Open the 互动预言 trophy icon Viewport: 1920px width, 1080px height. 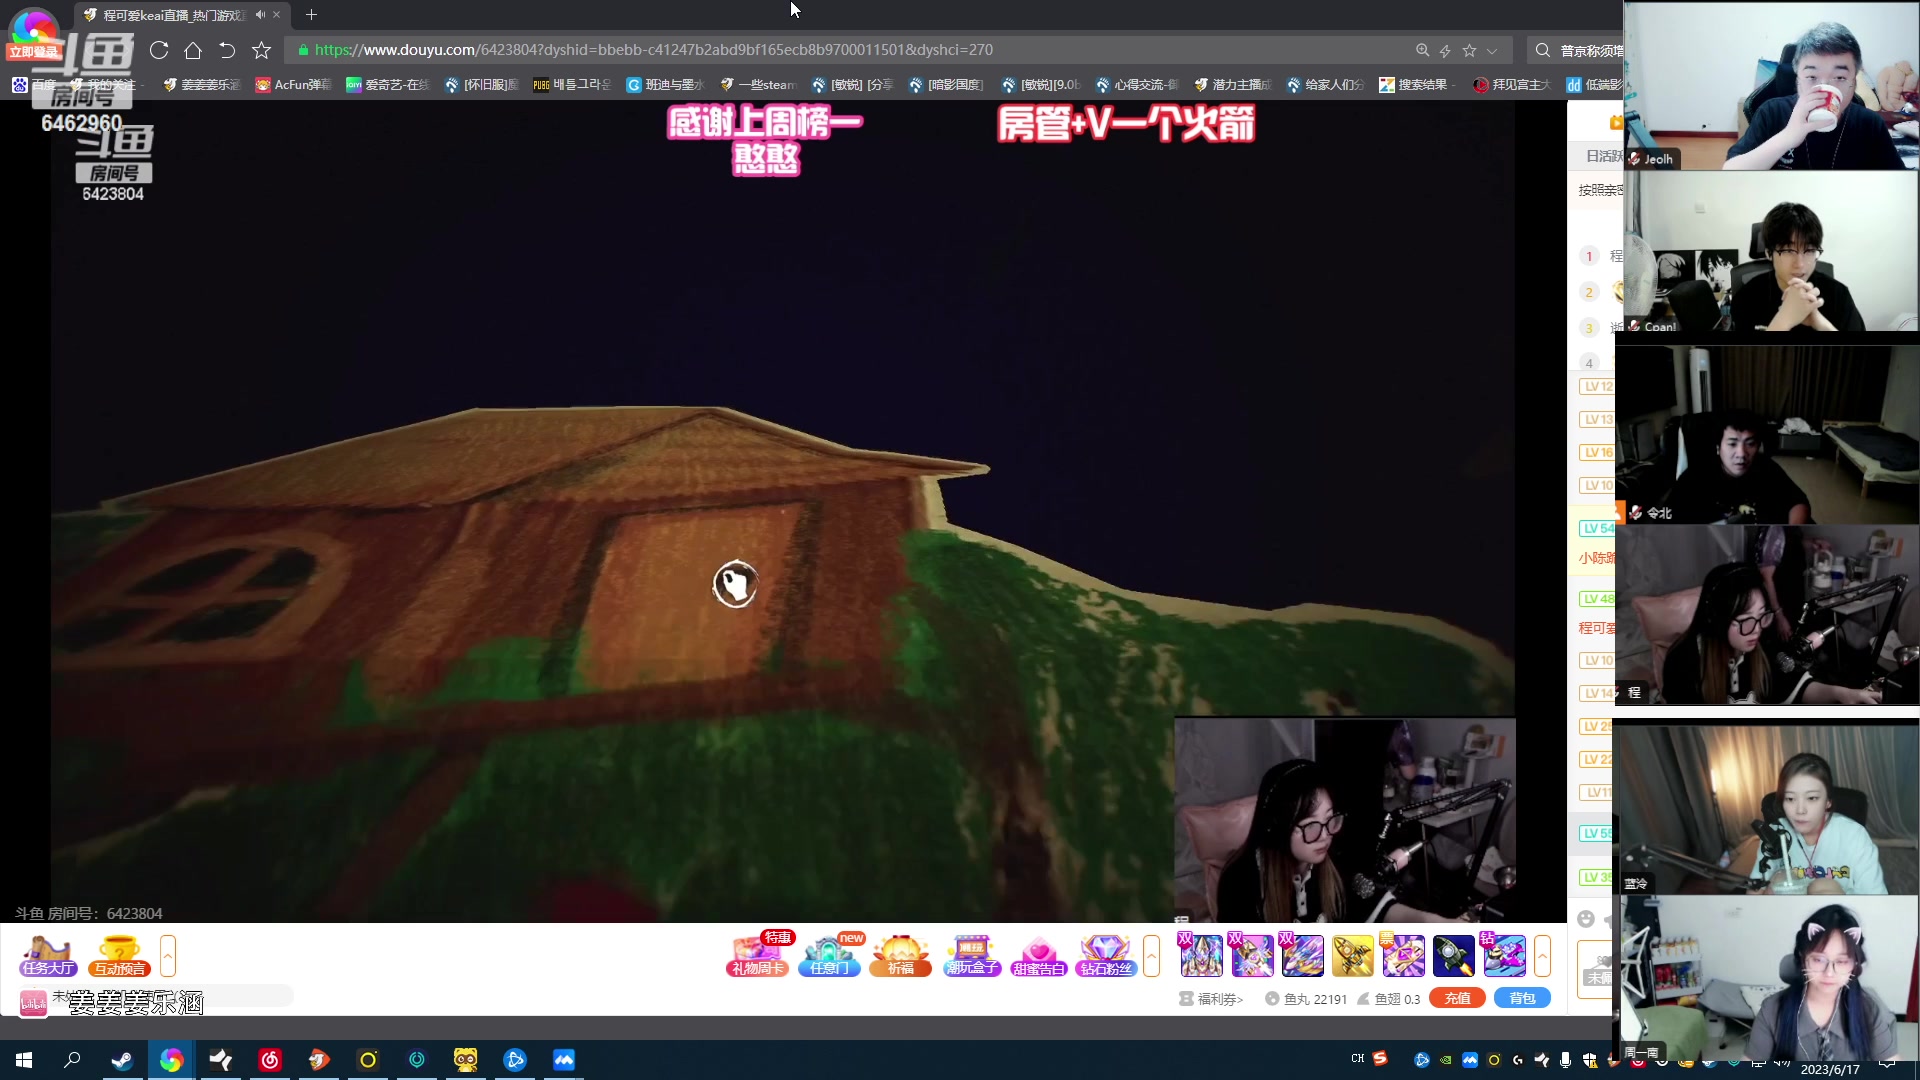coord(119,956)
